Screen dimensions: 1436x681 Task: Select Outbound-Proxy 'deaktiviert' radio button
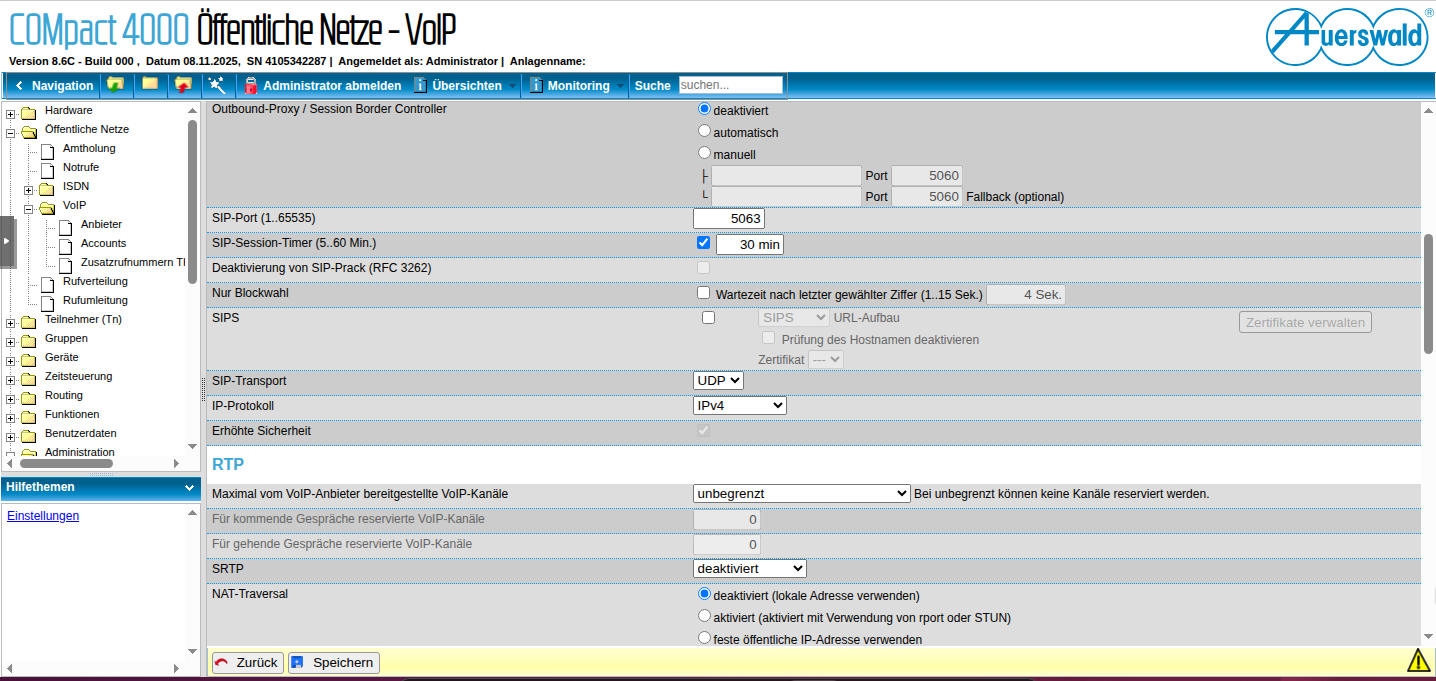click(704, 109)
